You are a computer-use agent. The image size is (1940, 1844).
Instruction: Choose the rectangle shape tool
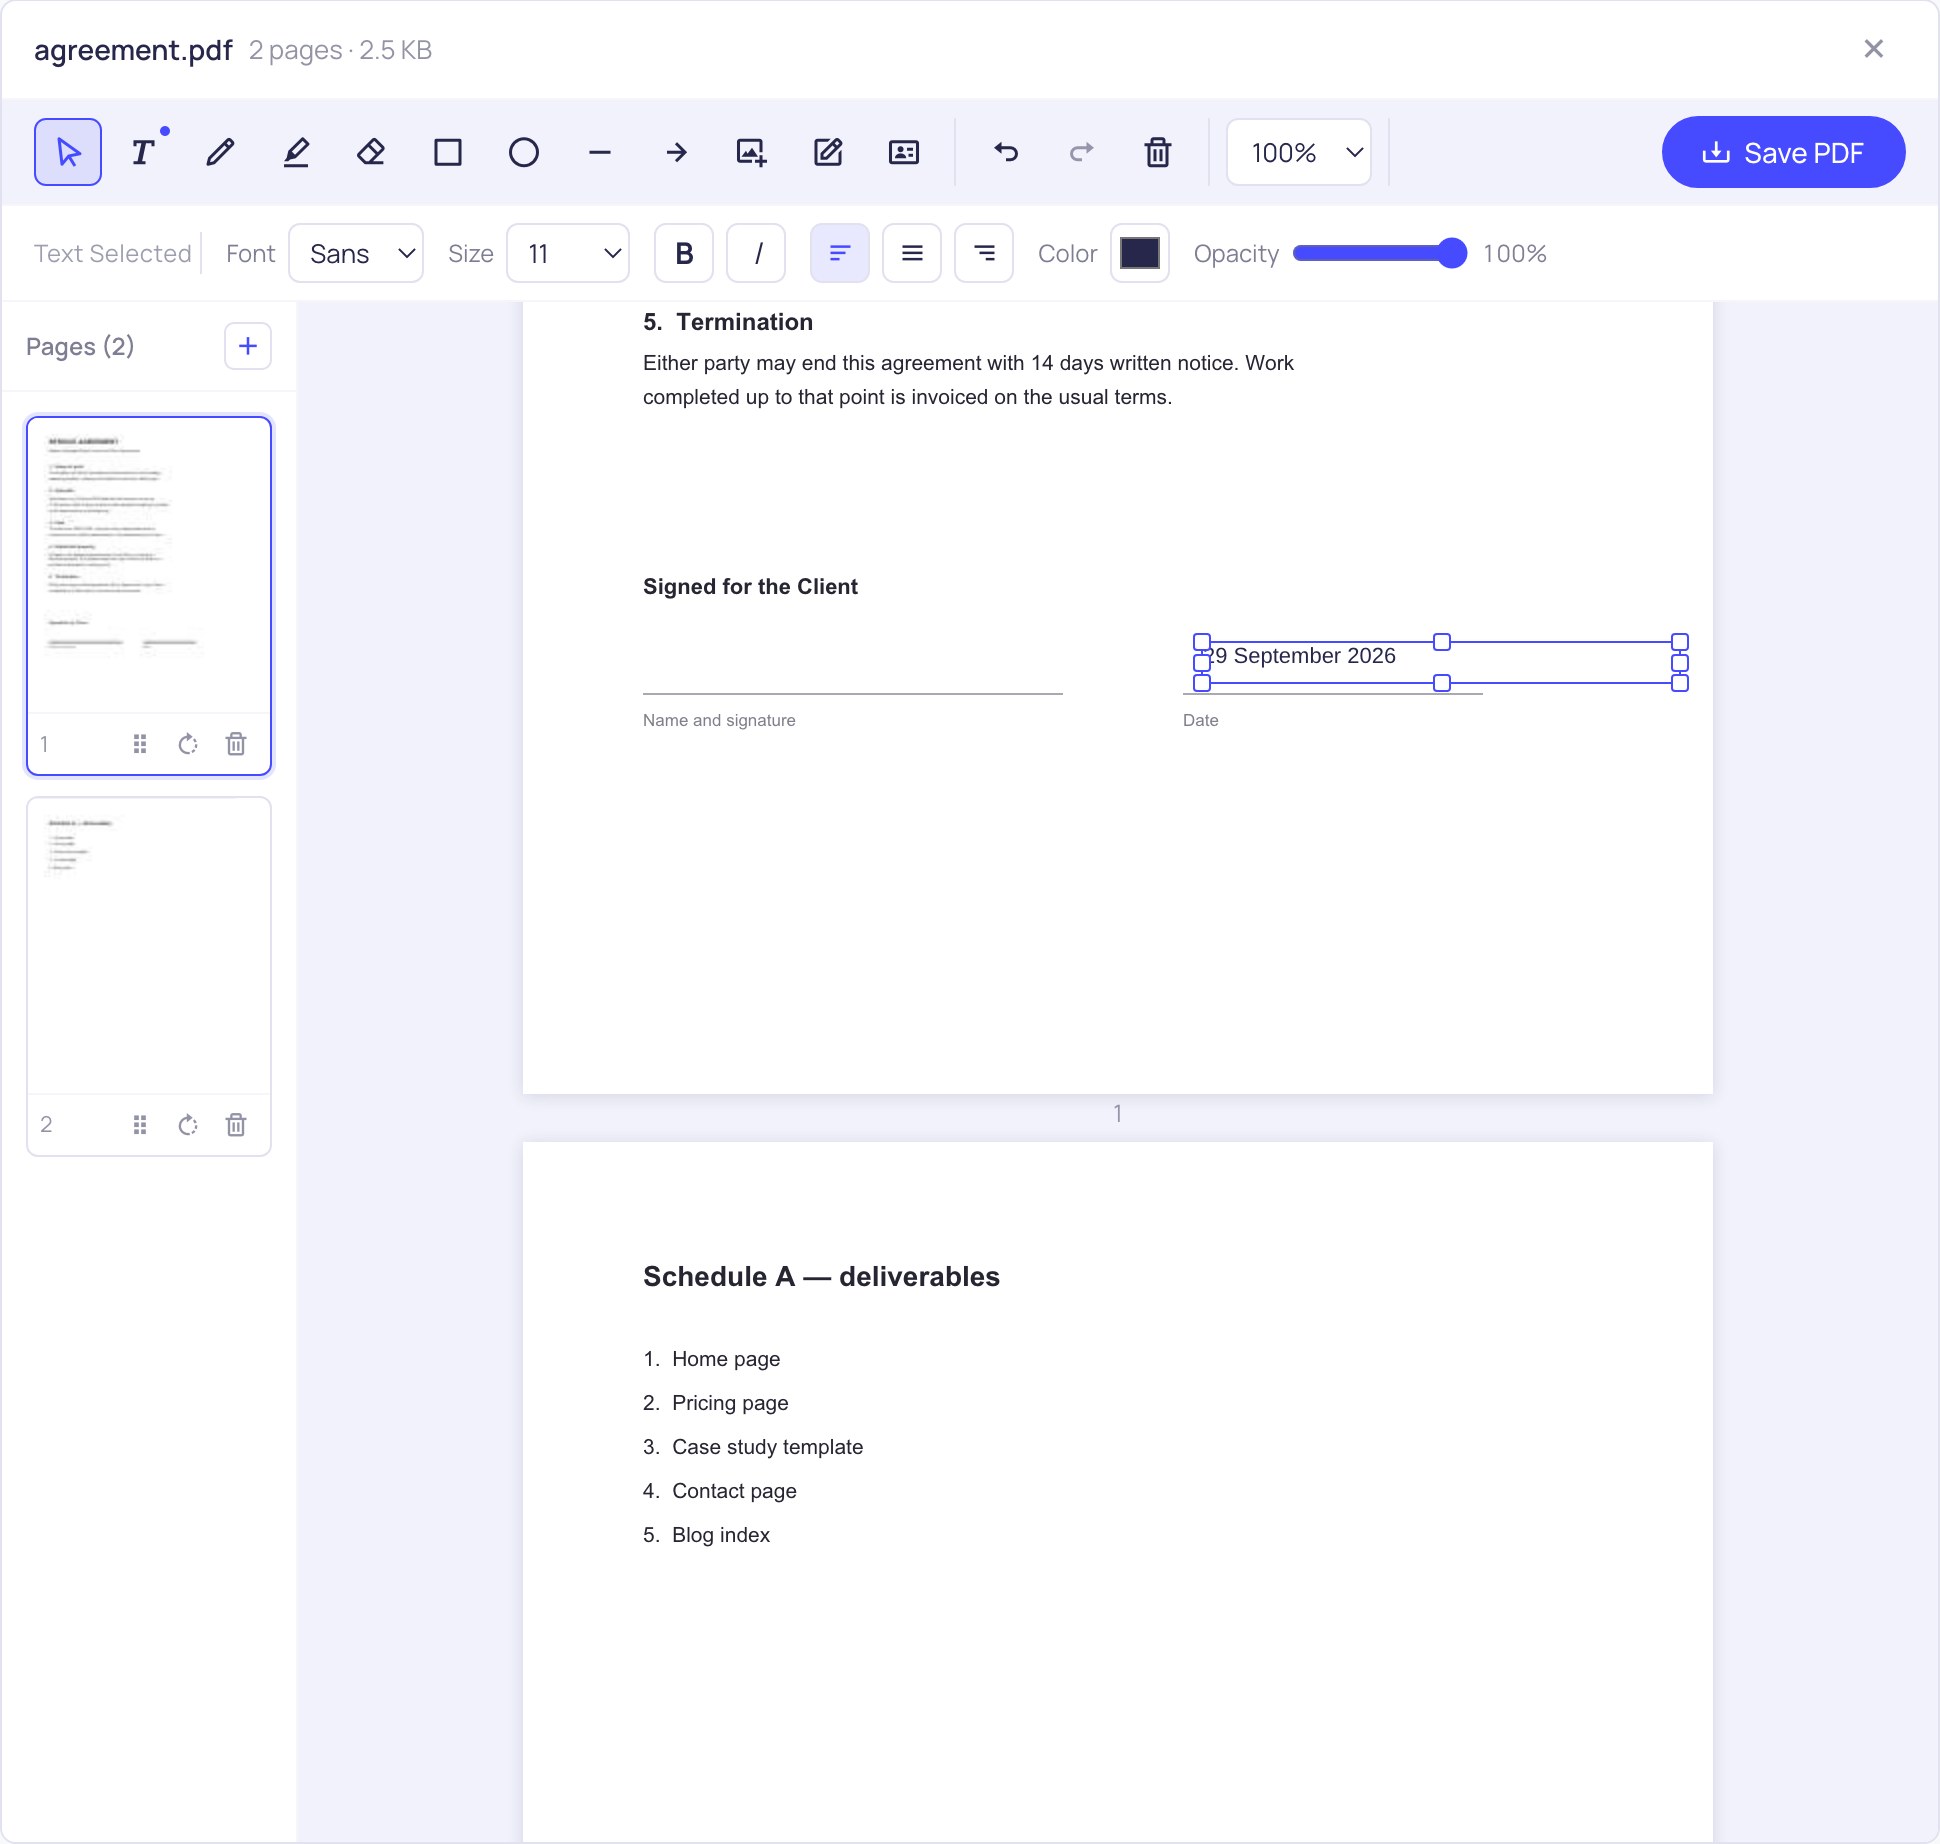448,152
